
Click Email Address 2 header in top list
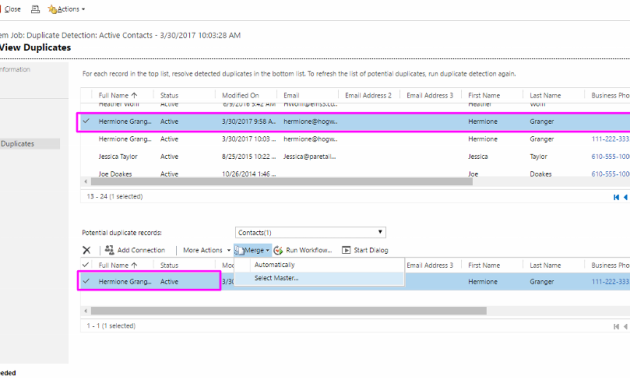368,95
